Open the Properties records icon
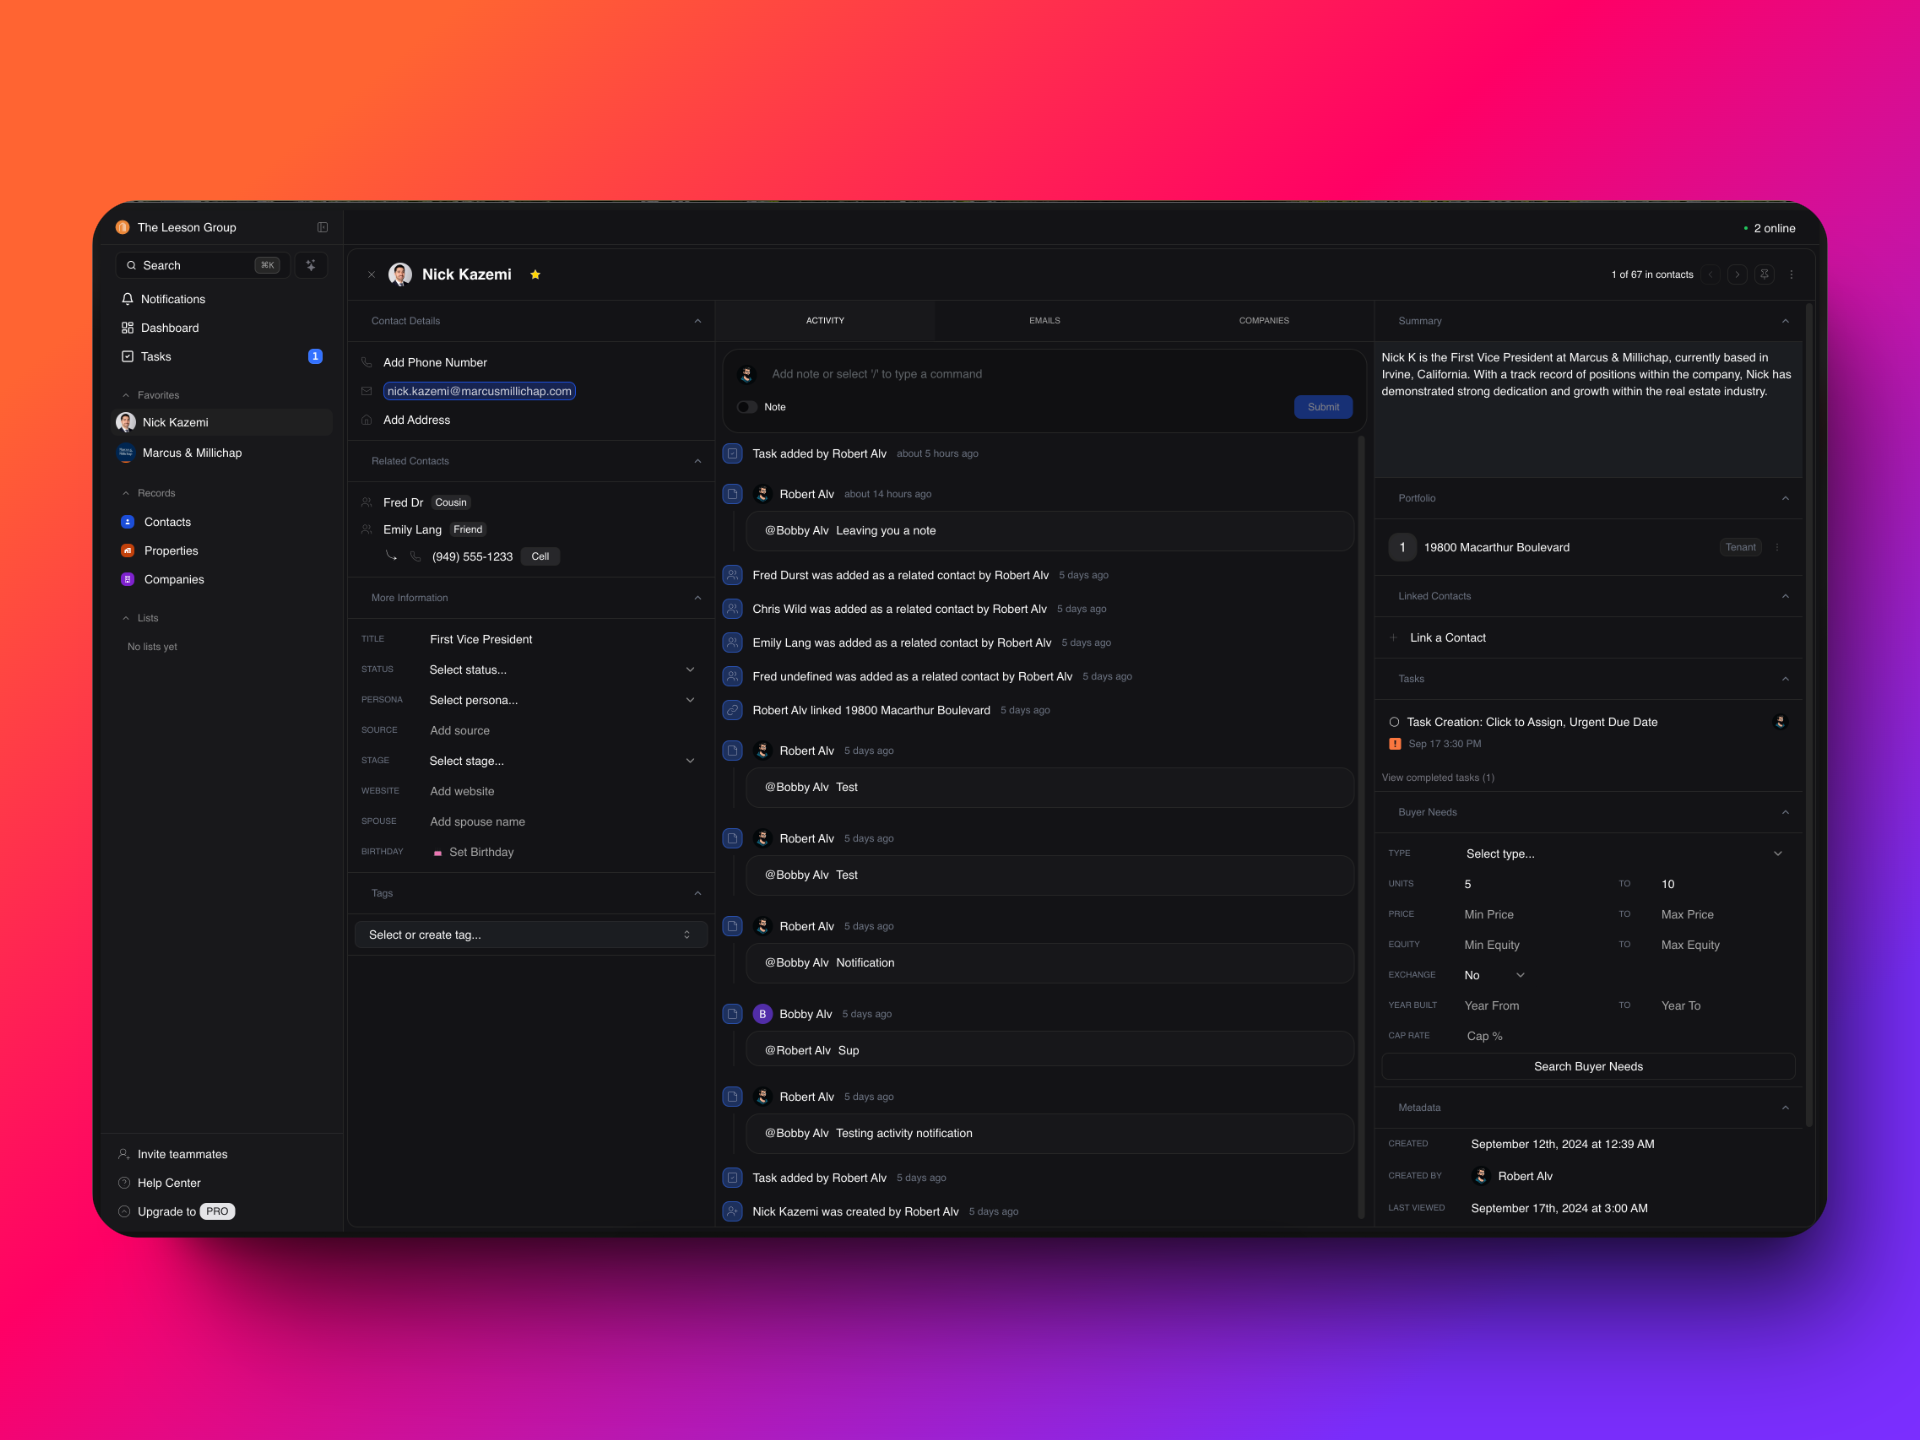Screen dimensions: 1920x1440 coord(128,551)
